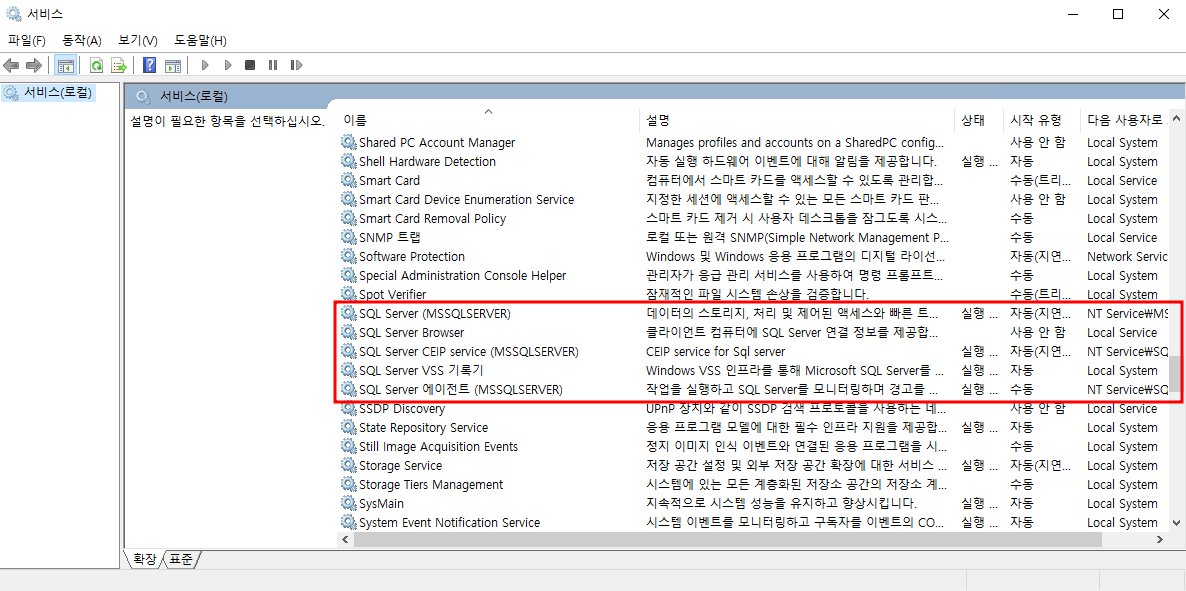
Task: Toggle the show/hide console tree icon
Action: pyautogui.click(x=65, y=65)
